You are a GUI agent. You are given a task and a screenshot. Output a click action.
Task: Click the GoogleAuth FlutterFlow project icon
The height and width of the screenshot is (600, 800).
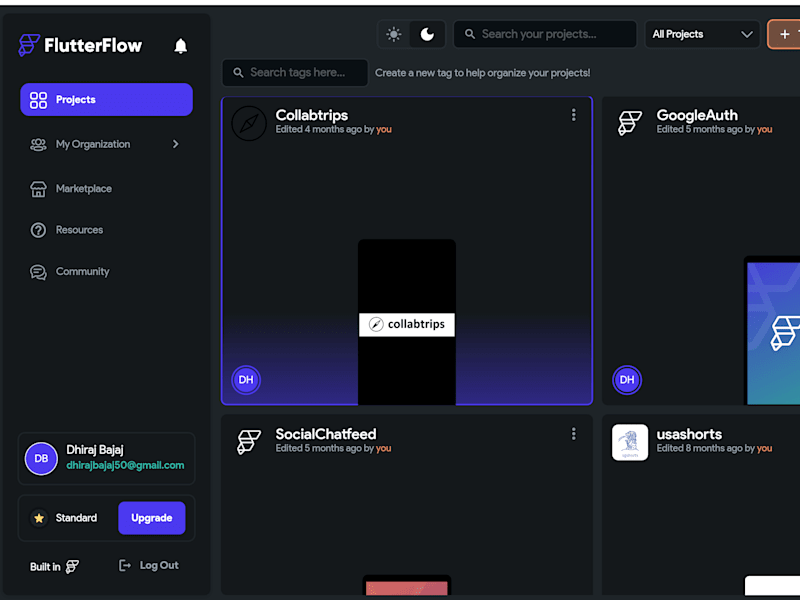[x=630, y=123]
